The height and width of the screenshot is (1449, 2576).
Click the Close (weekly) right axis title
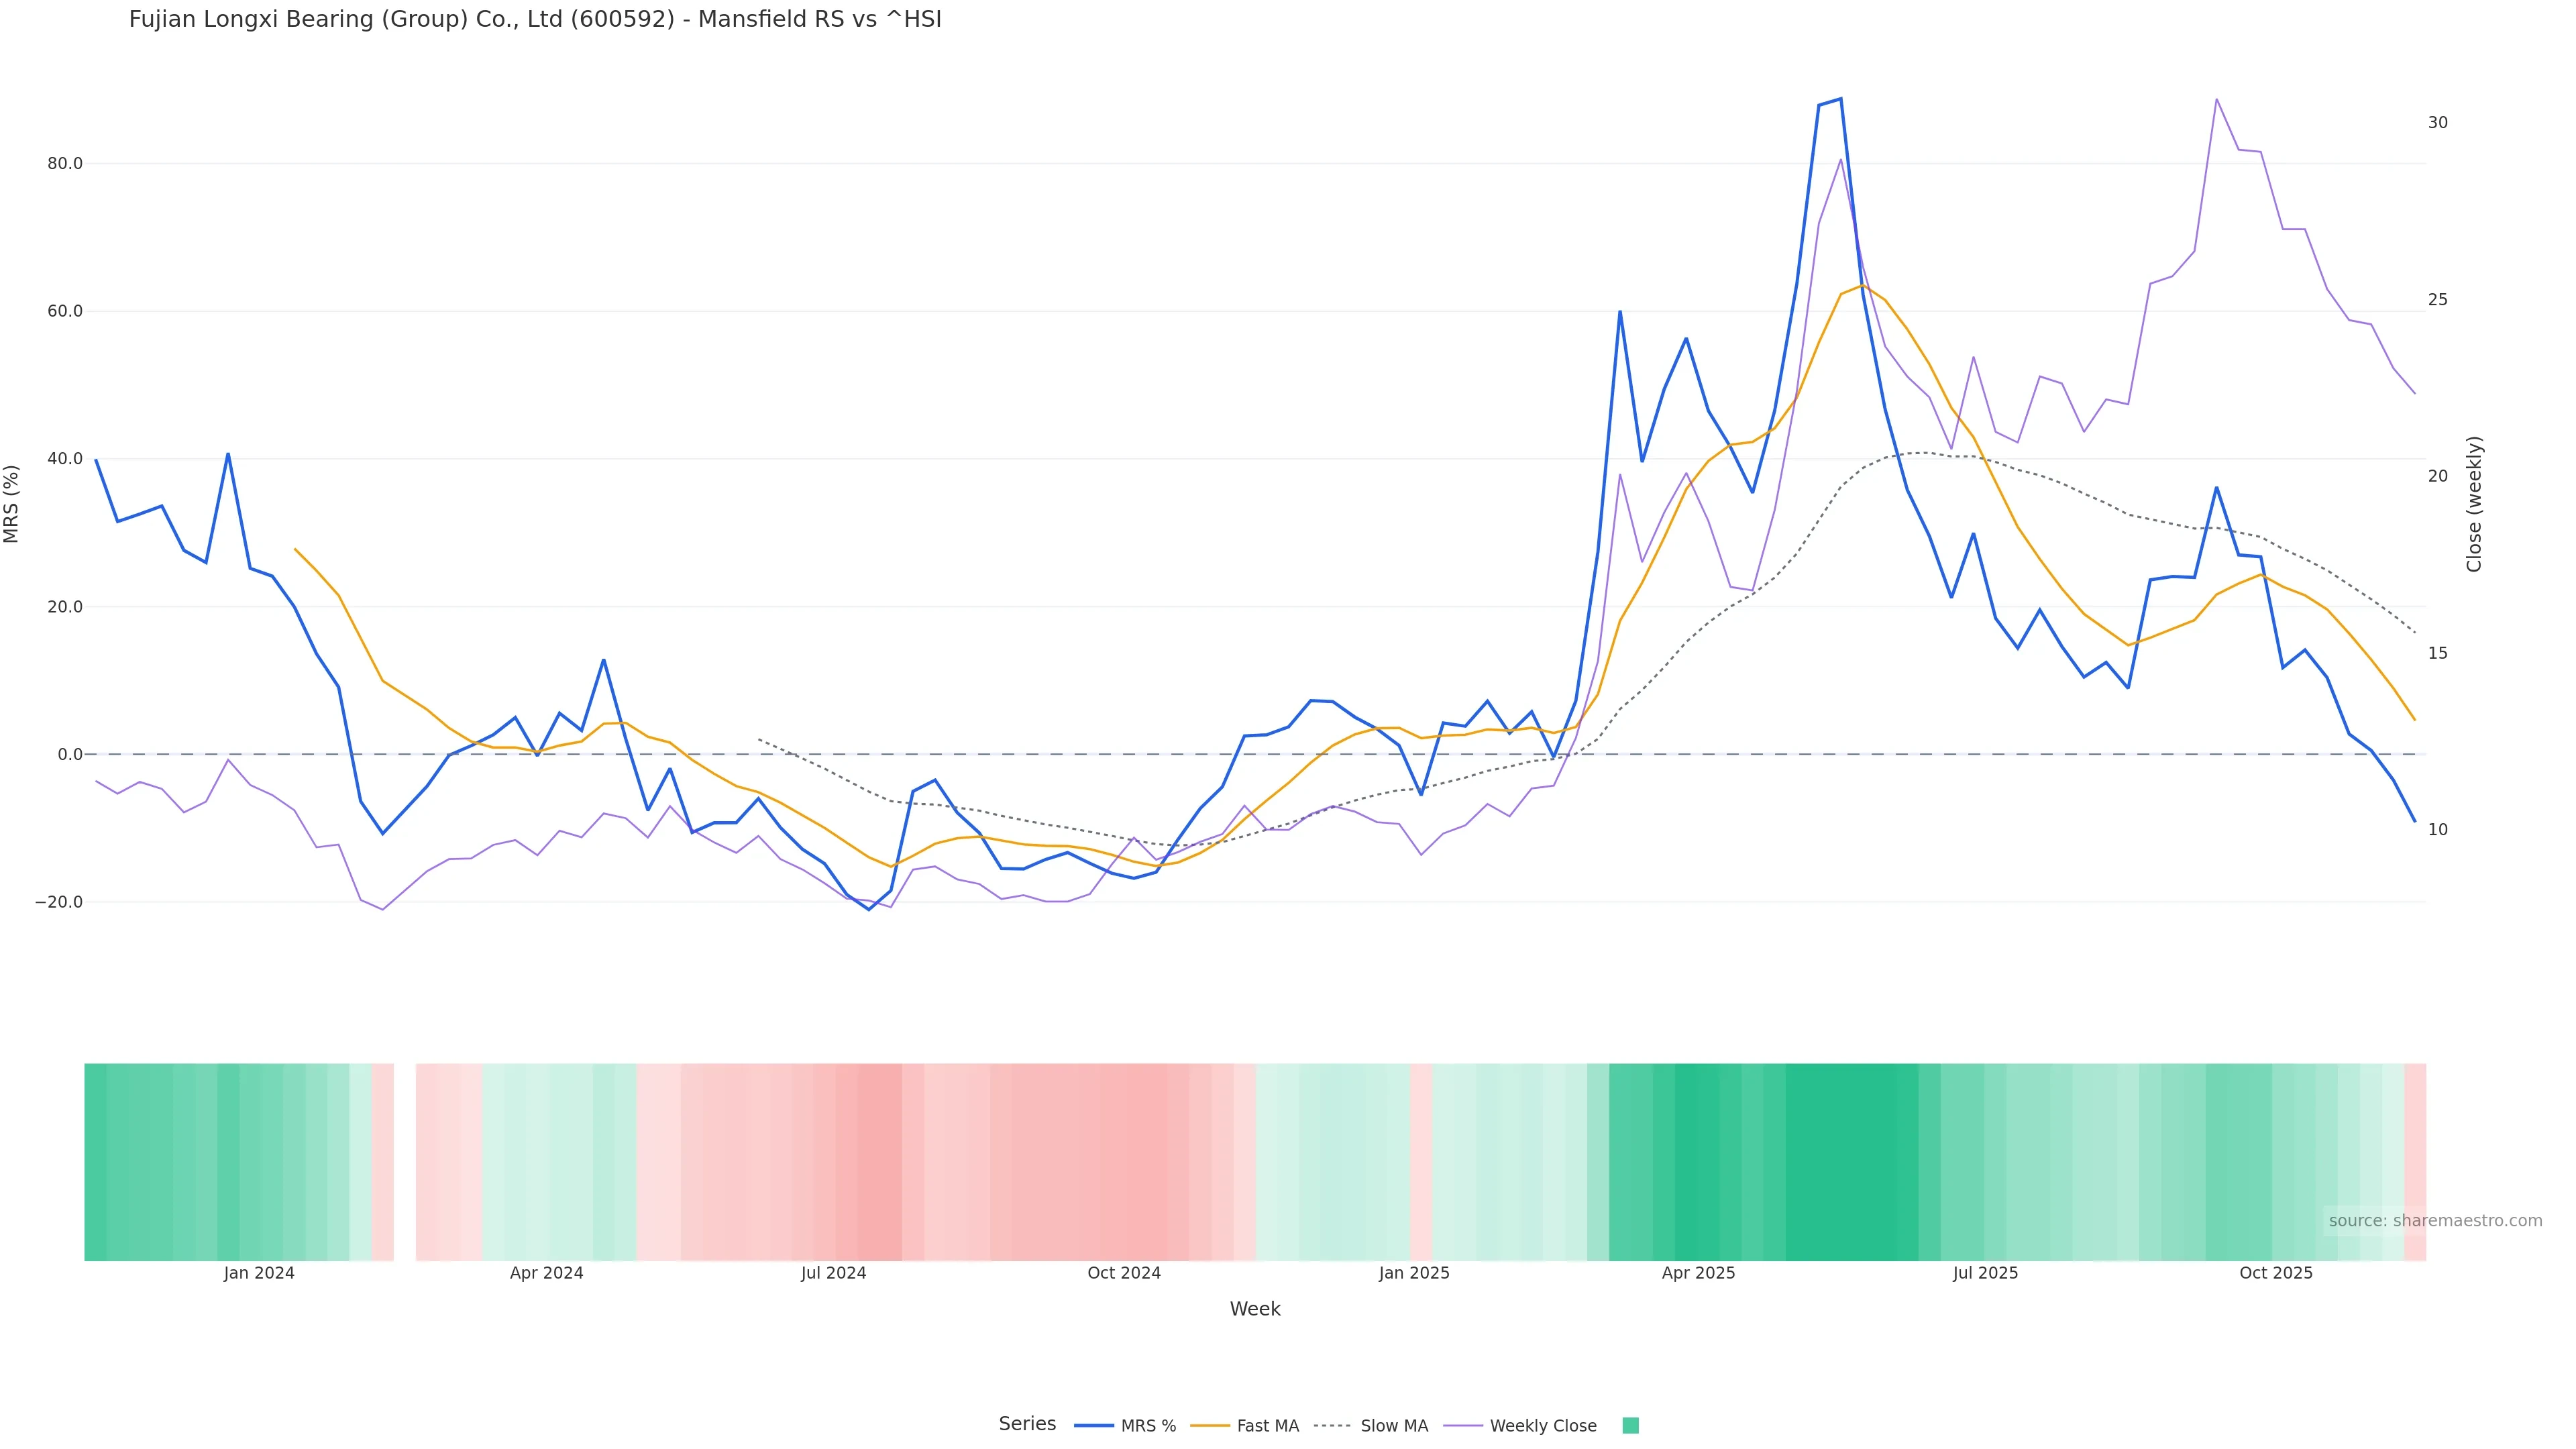click(x=2475, y=504)
